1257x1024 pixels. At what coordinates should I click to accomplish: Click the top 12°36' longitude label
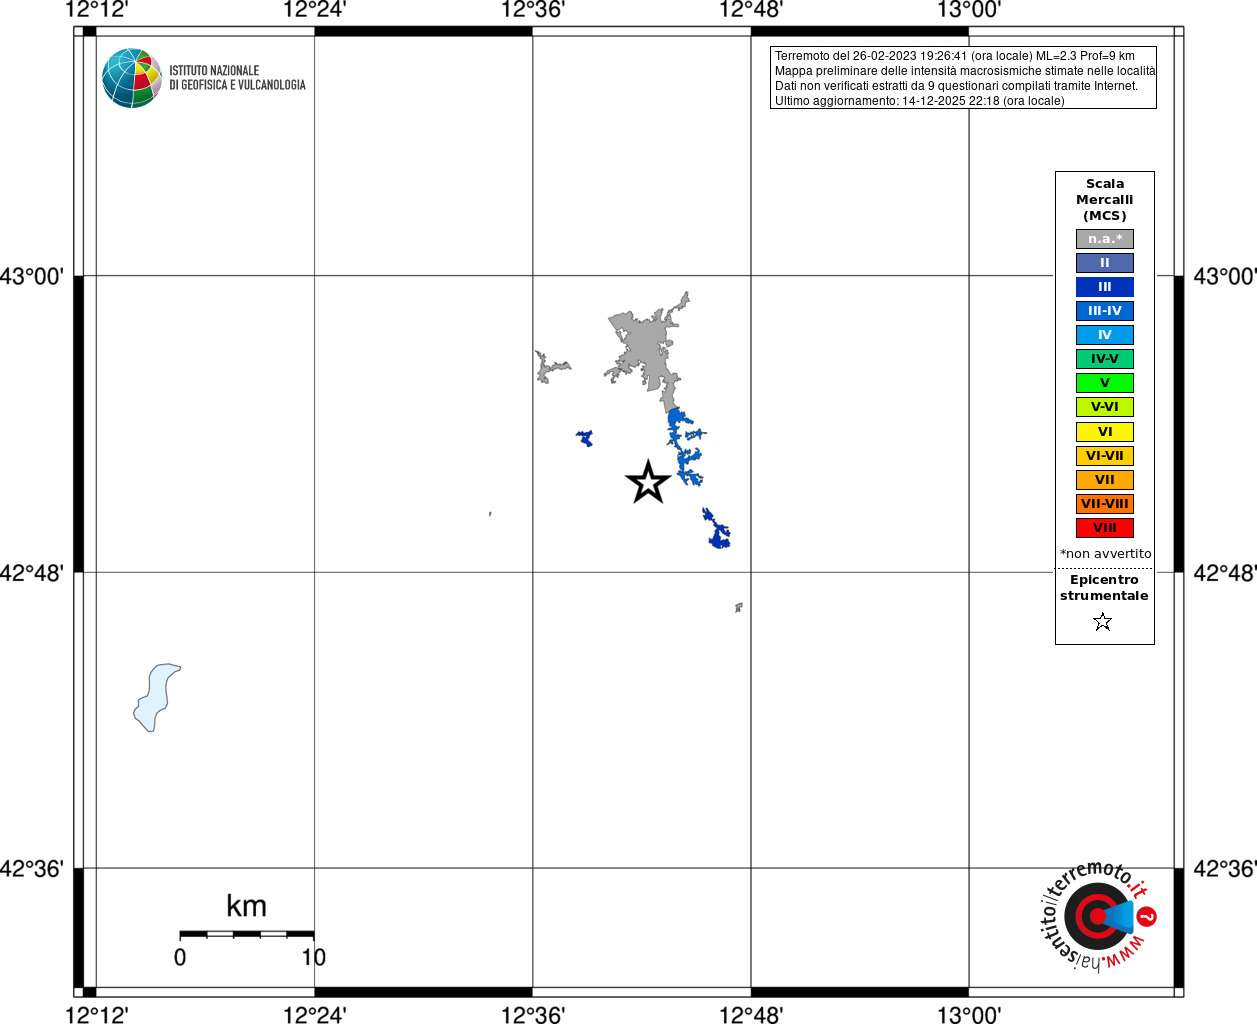[533, 10]
